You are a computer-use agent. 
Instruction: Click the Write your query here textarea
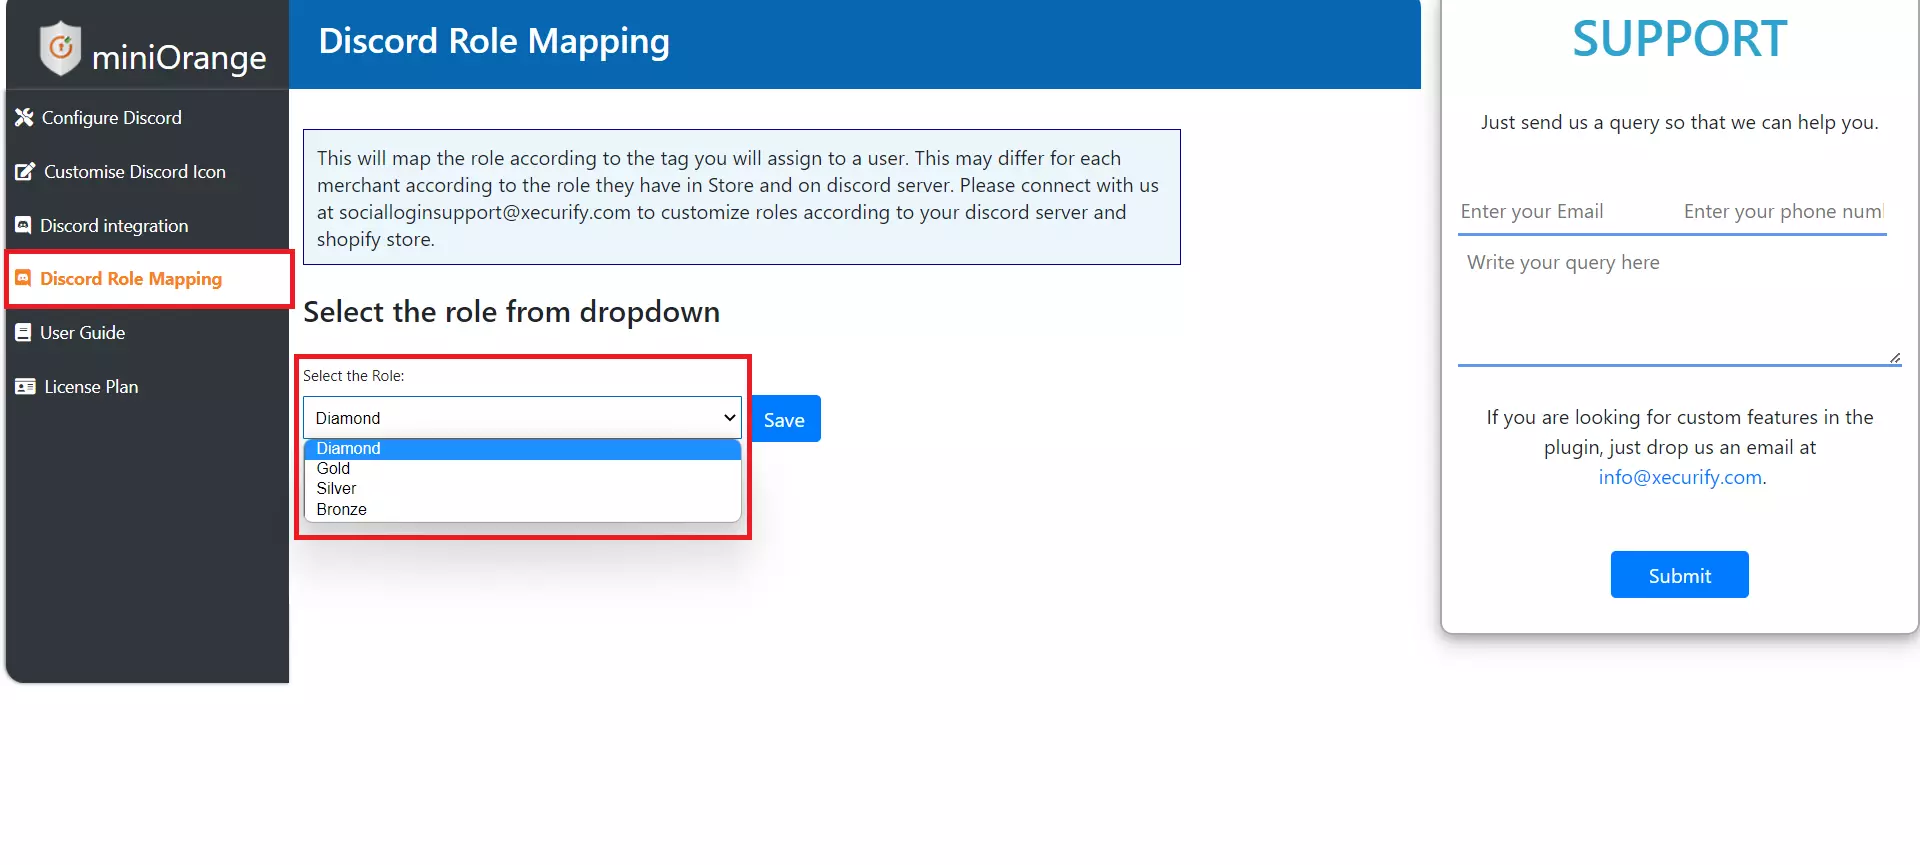tap(1679, 304)
